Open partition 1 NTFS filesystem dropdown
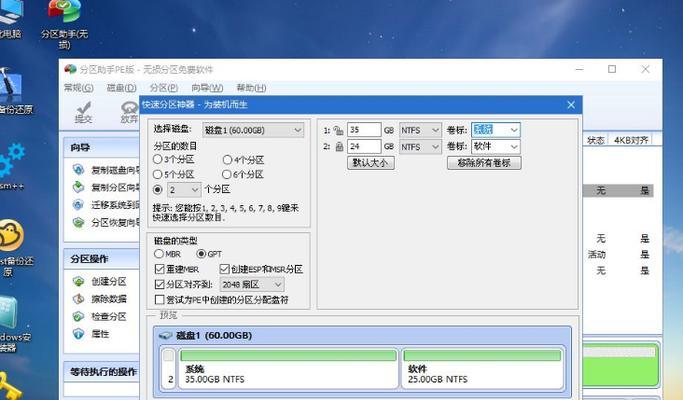This screenshot has width=683, height=400. click(420, 130)
